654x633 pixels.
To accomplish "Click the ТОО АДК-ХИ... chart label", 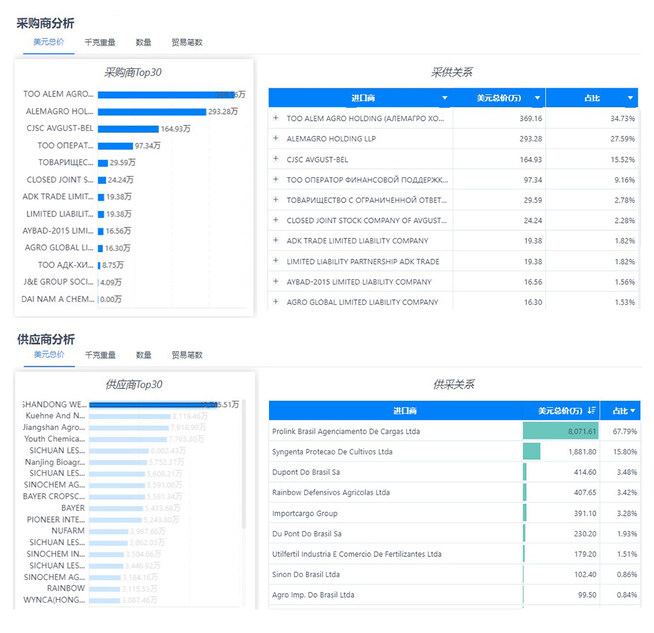I will (65, 265).
